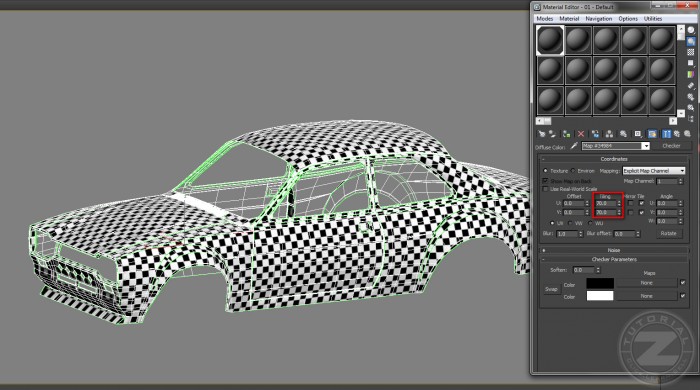Open the Options menu
Viewport: 700px width, 390px height.
pyautogui.click(x=628, y=19)
